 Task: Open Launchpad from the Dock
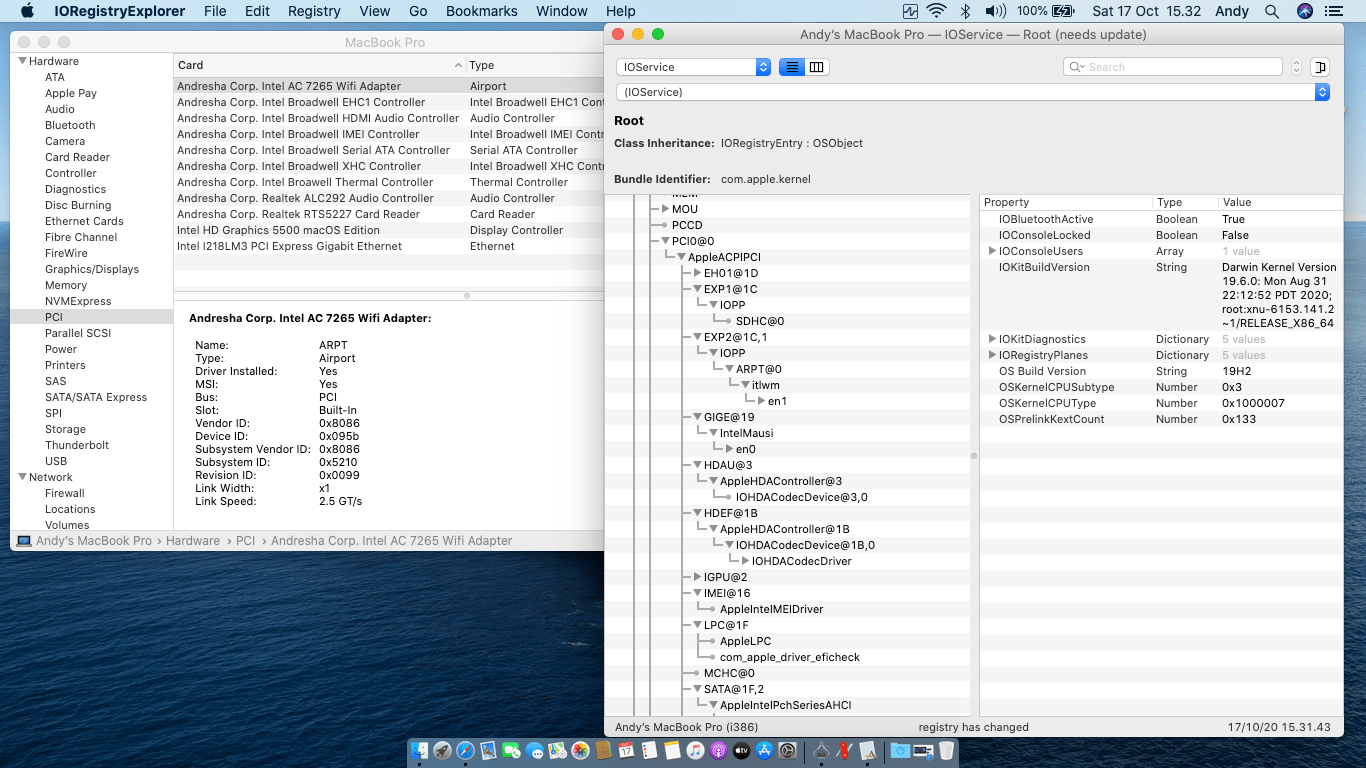coord(442,751)
